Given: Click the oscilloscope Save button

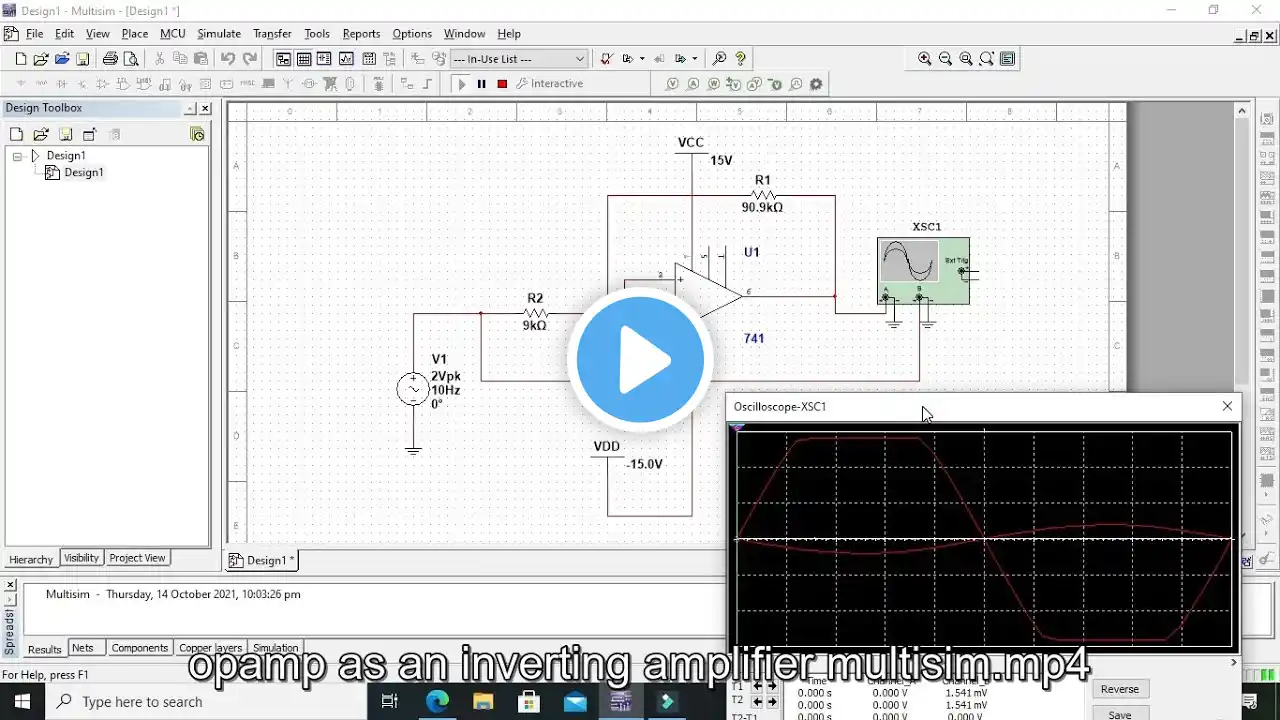Looking at the screenshot, I should click(x=1120, y=714).
